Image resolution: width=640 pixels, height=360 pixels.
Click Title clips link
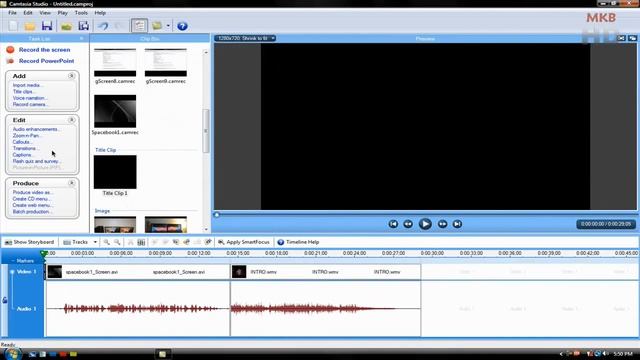[x=24, y=92]
